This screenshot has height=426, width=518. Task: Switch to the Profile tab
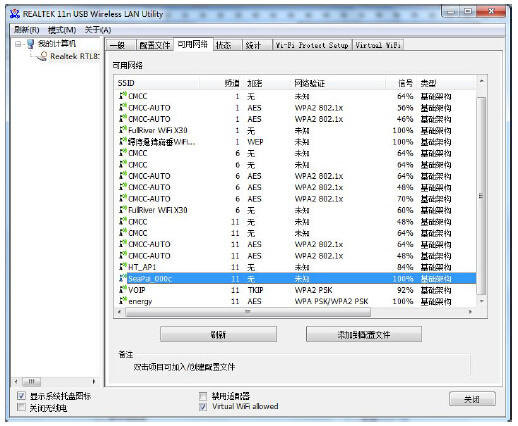point(155,45)
